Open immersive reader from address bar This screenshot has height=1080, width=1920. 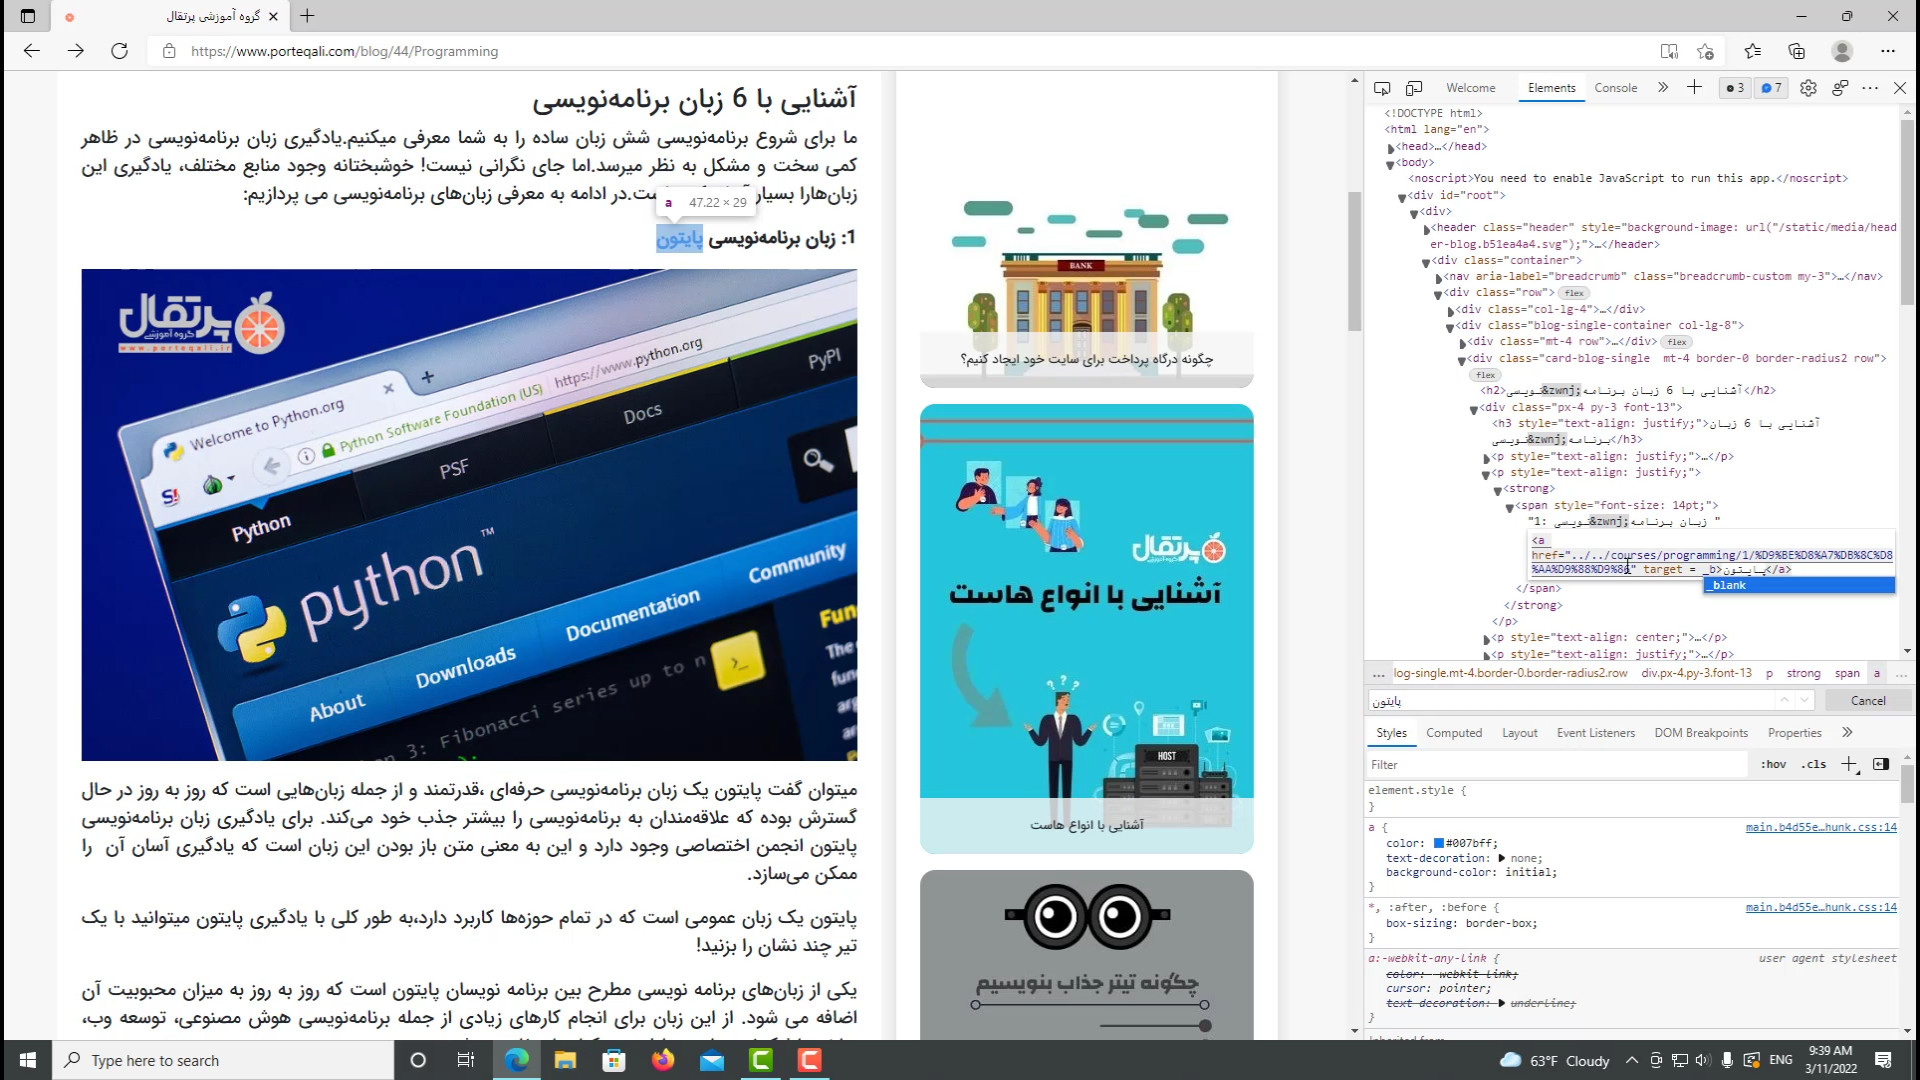1669,51
